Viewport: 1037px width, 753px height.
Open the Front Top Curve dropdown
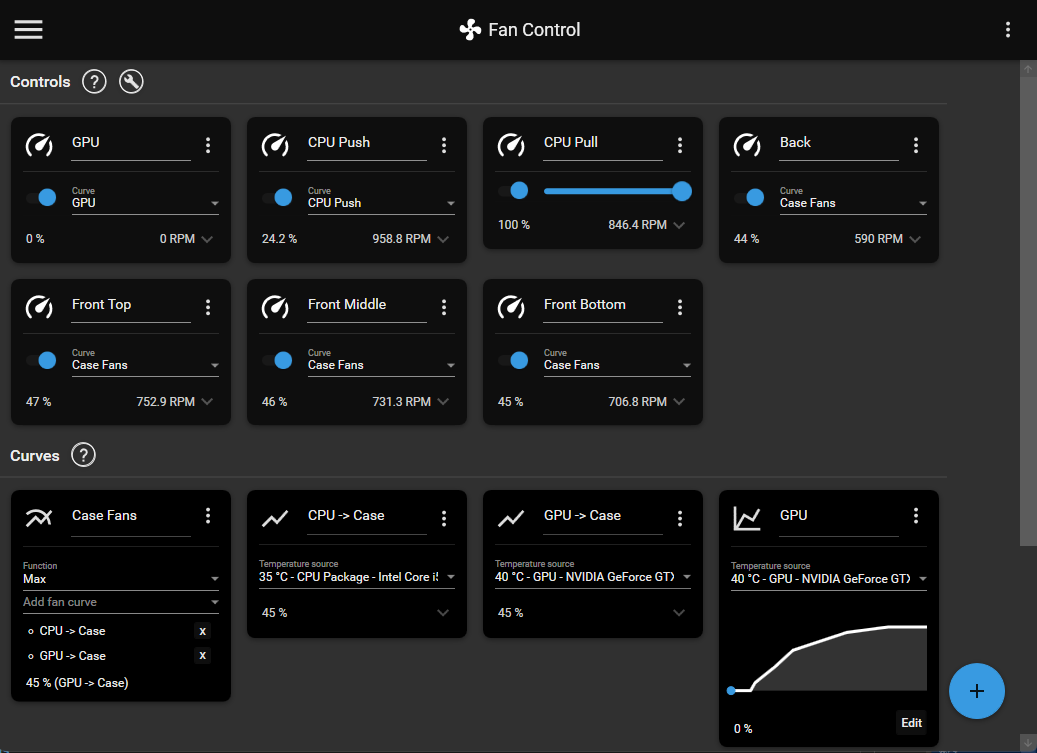(145, 362)
